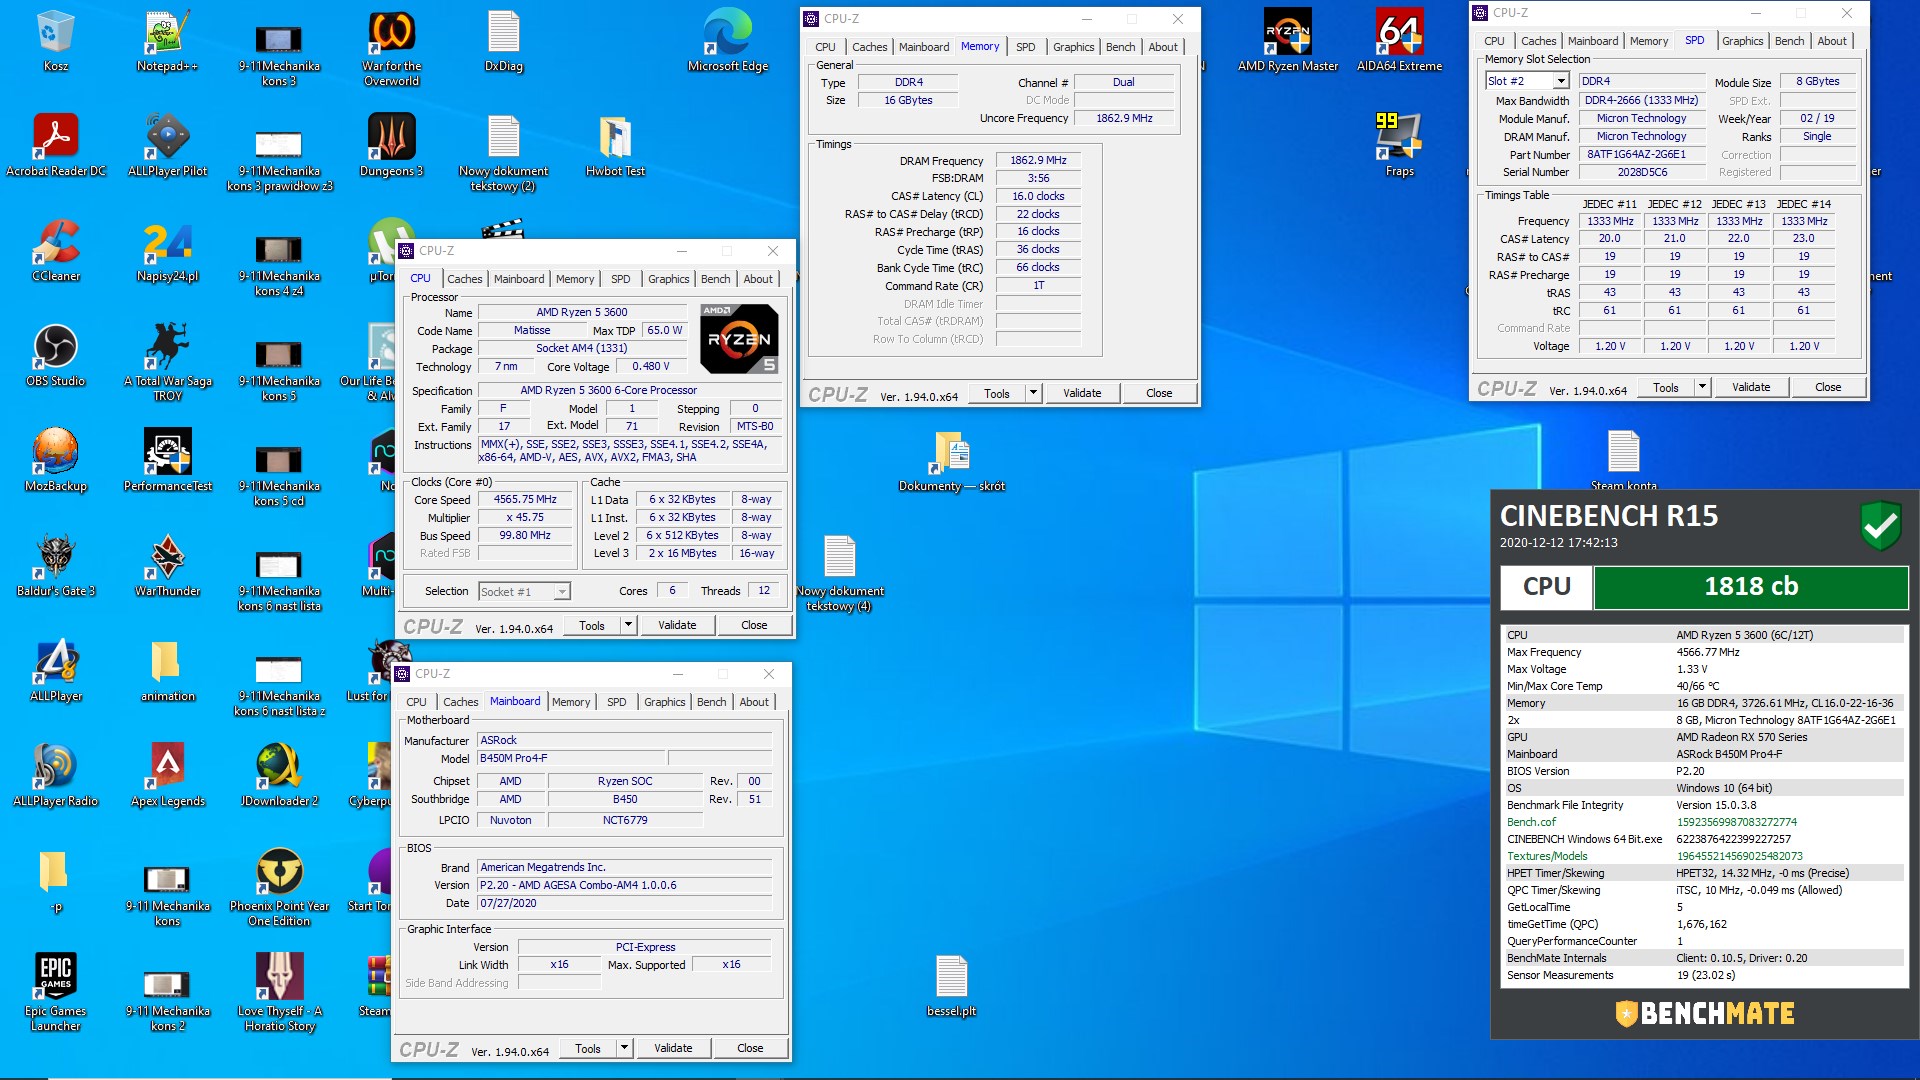Open PerformanceTest desktop icon

[167, 460]
